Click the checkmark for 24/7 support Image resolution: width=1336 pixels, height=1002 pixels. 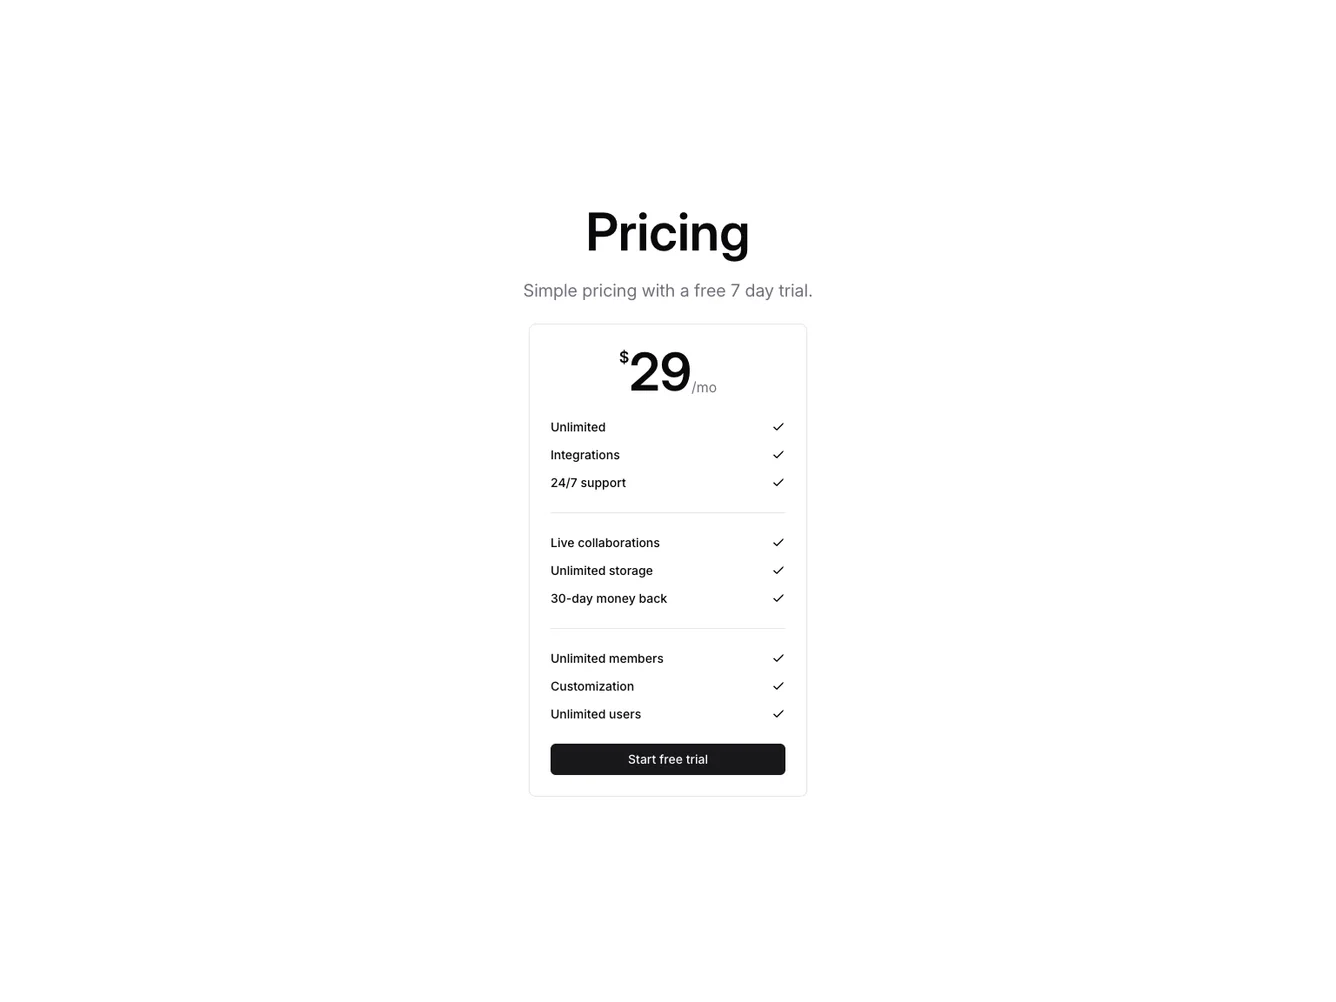[778, 482]
